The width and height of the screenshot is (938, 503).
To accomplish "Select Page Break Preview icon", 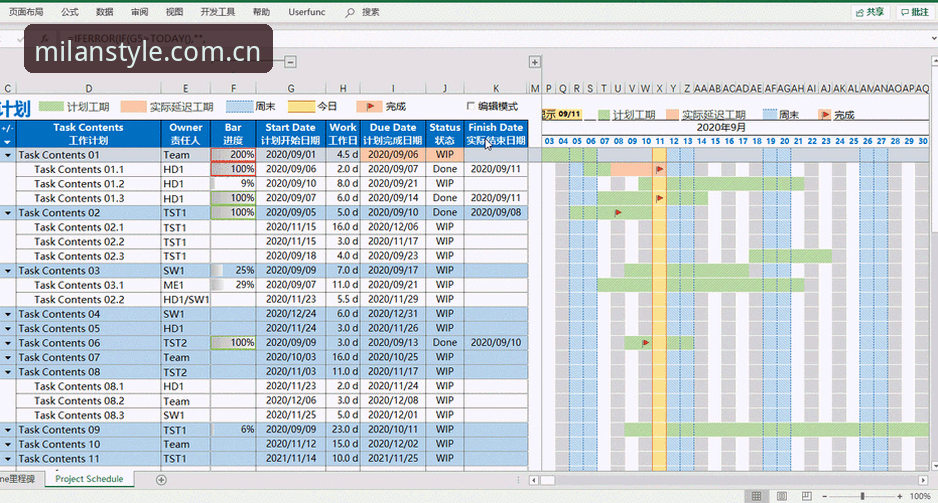I will coord(806,496).
